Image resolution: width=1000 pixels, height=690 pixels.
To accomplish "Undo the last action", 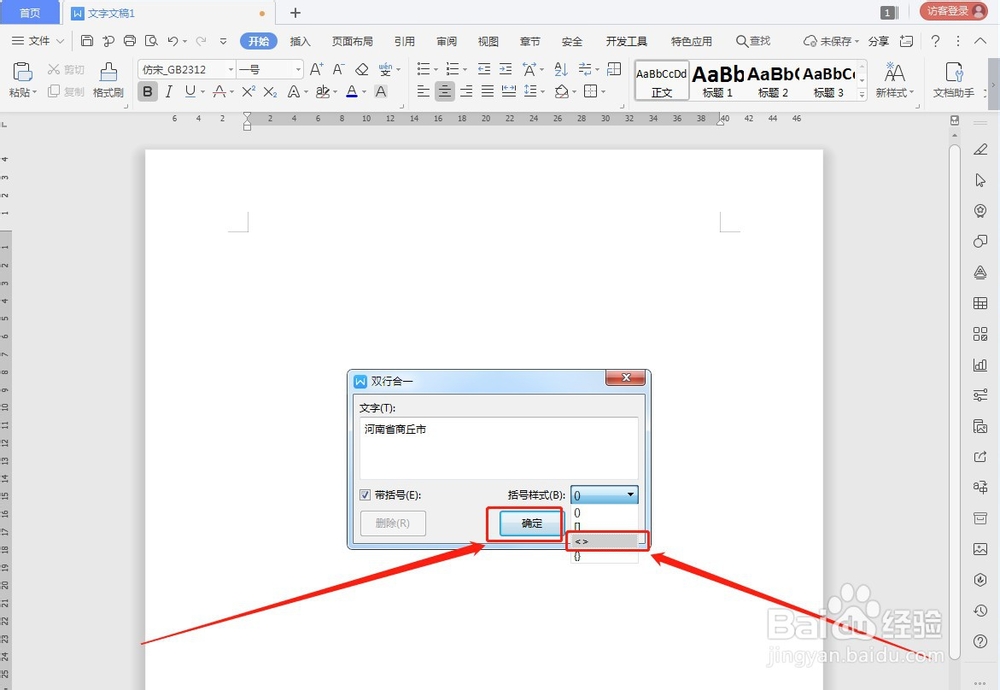I will pyautogui.click(x=173, y=41).
